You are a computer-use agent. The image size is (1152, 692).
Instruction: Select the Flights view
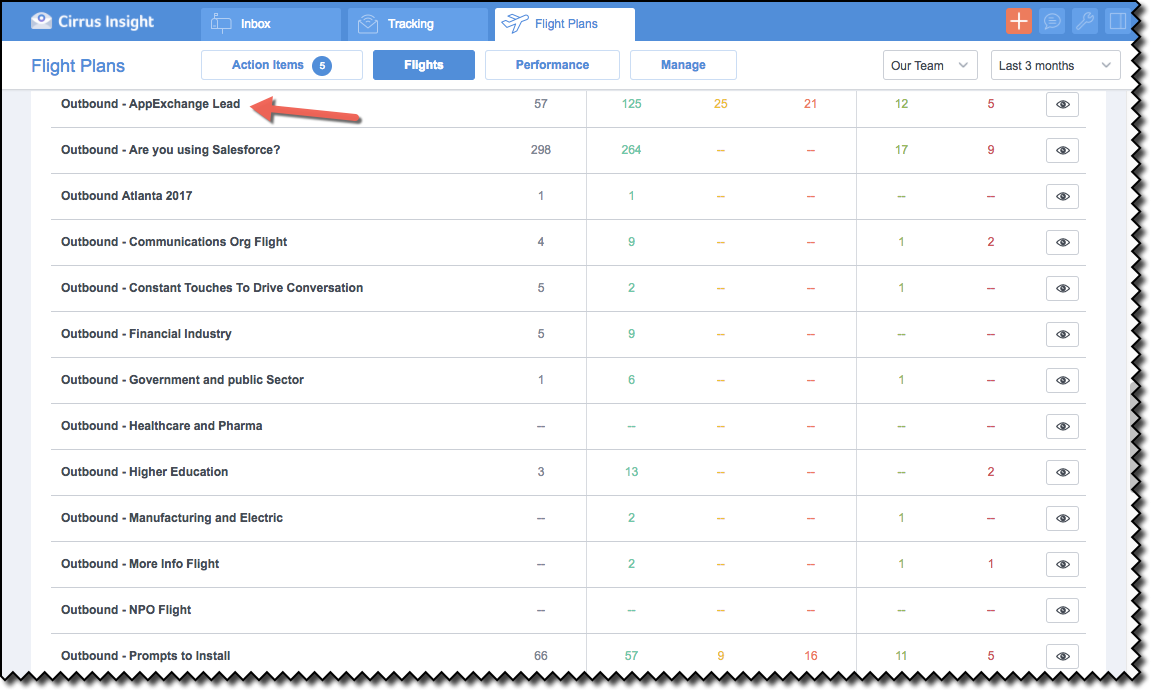(424, 65)
